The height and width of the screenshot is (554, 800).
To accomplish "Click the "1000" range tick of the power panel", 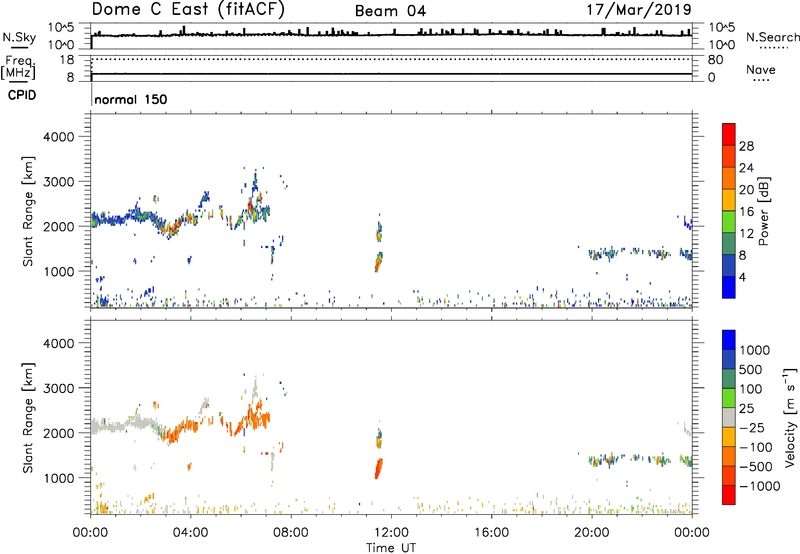I will click(59, 271).
